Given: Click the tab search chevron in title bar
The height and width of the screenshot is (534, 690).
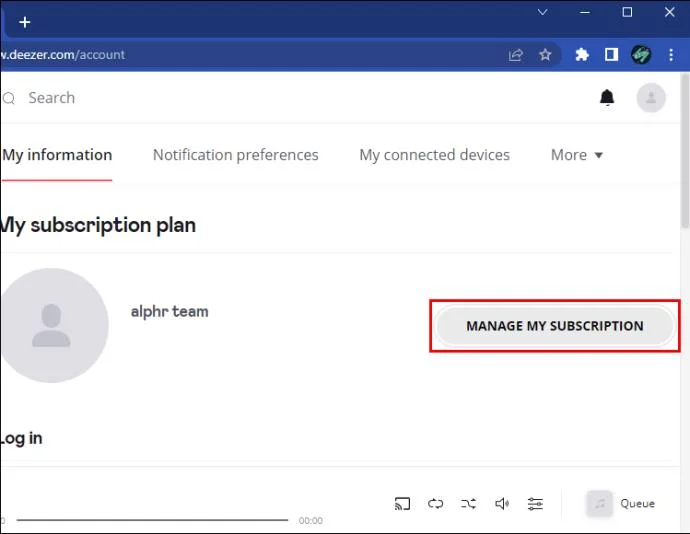Looking at the screenshot, I should pyautogui.click(x=542, y=12).
